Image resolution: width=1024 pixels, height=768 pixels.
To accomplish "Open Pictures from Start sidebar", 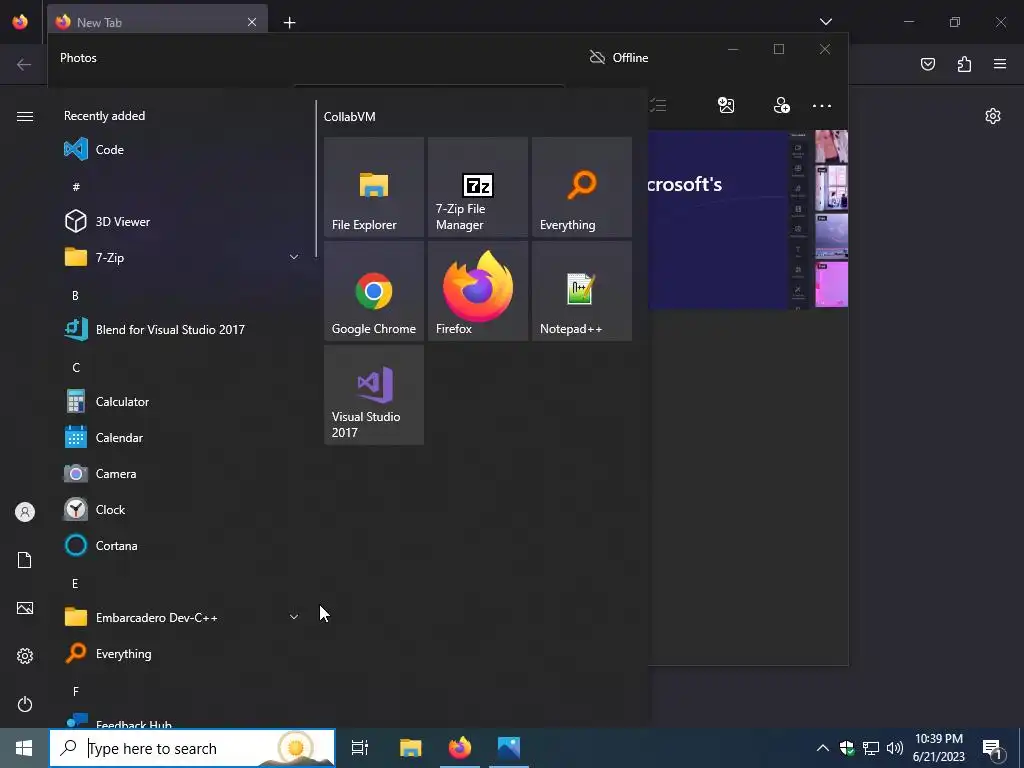I will click(x=25, y=608).
